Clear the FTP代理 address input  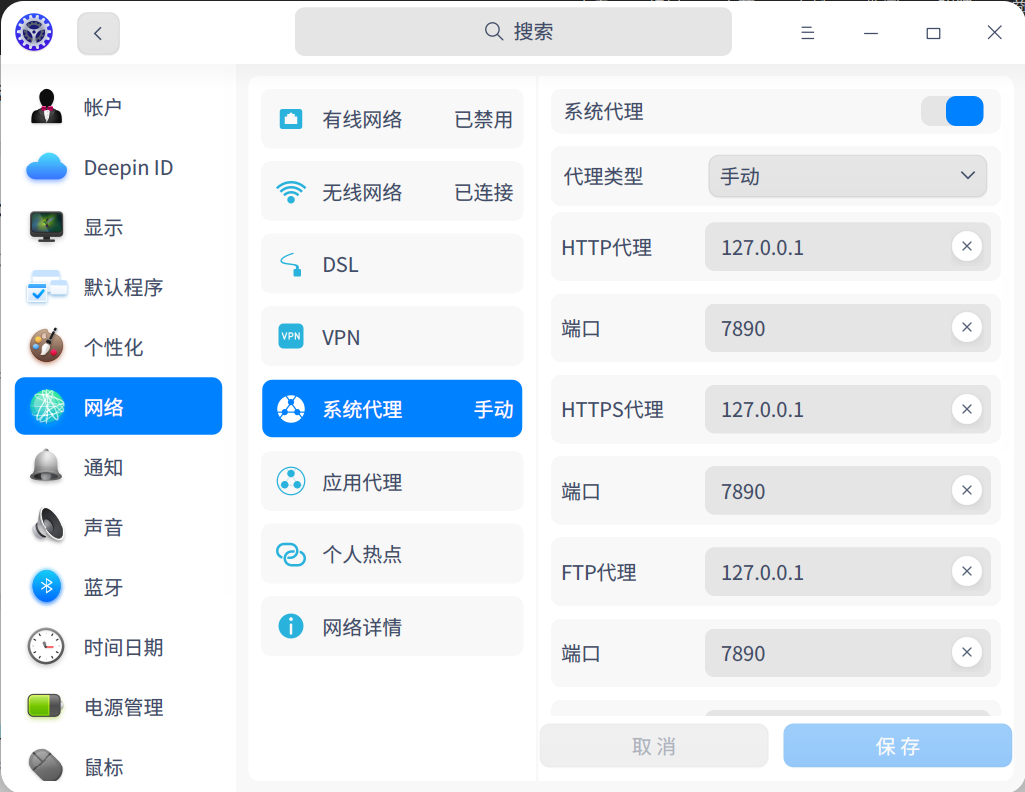[x=966, y=571]
